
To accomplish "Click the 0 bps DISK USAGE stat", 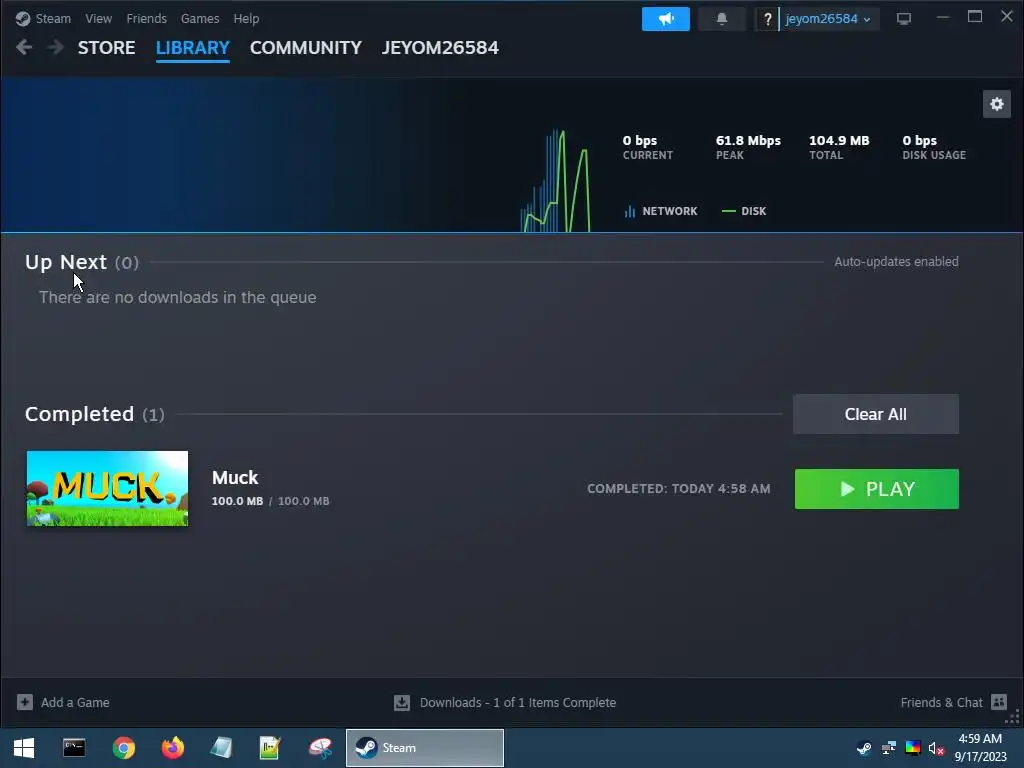I will click(x=934, y=147).
